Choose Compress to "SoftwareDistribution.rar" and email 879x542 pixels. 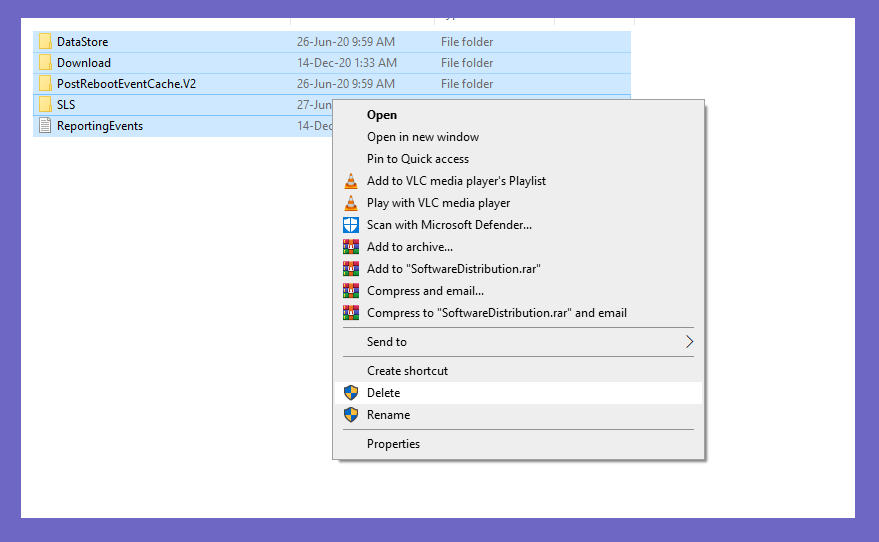(x=518, y=313)
